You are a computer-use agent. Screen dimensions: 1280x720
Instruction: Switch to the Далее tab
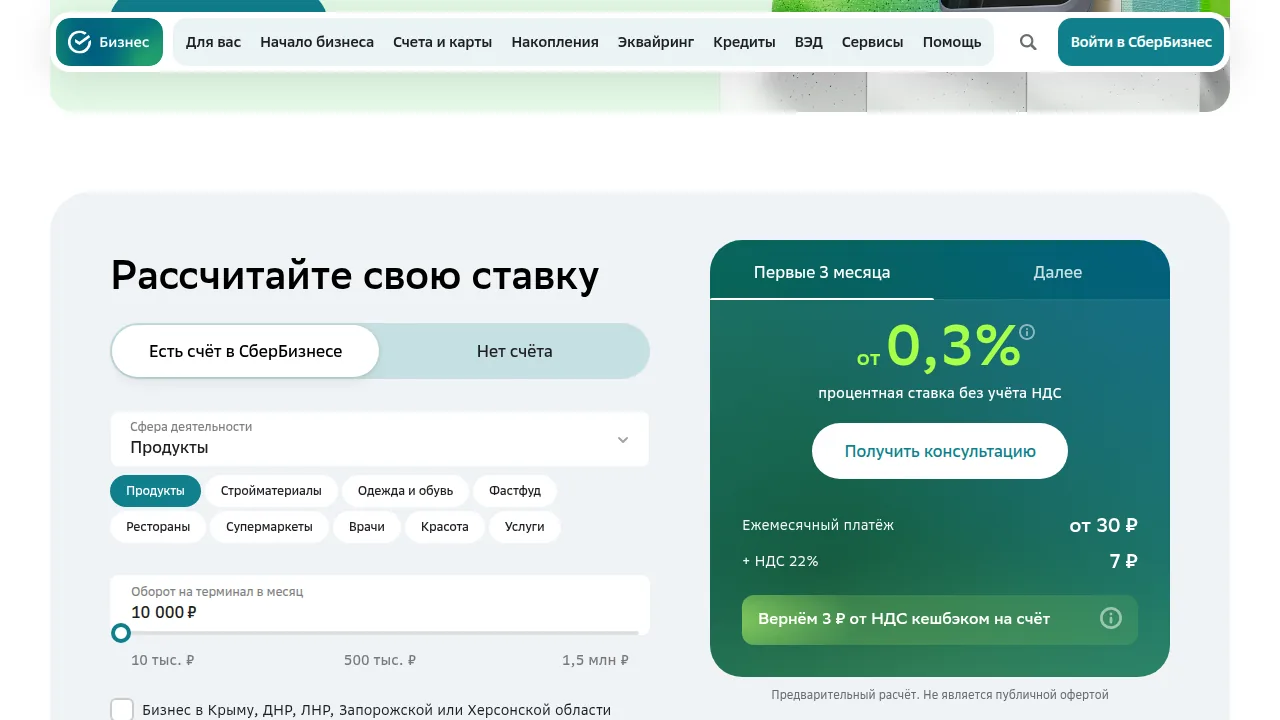1058,272
